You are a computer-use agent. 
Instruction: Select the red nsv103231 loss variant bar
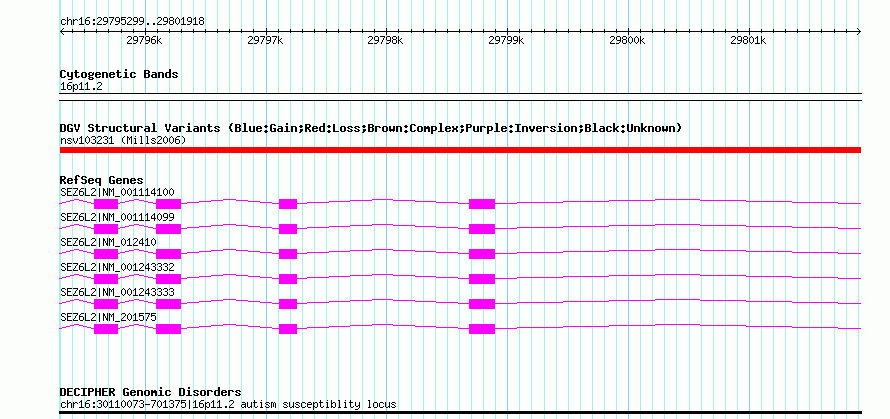(x=460, y=150)
